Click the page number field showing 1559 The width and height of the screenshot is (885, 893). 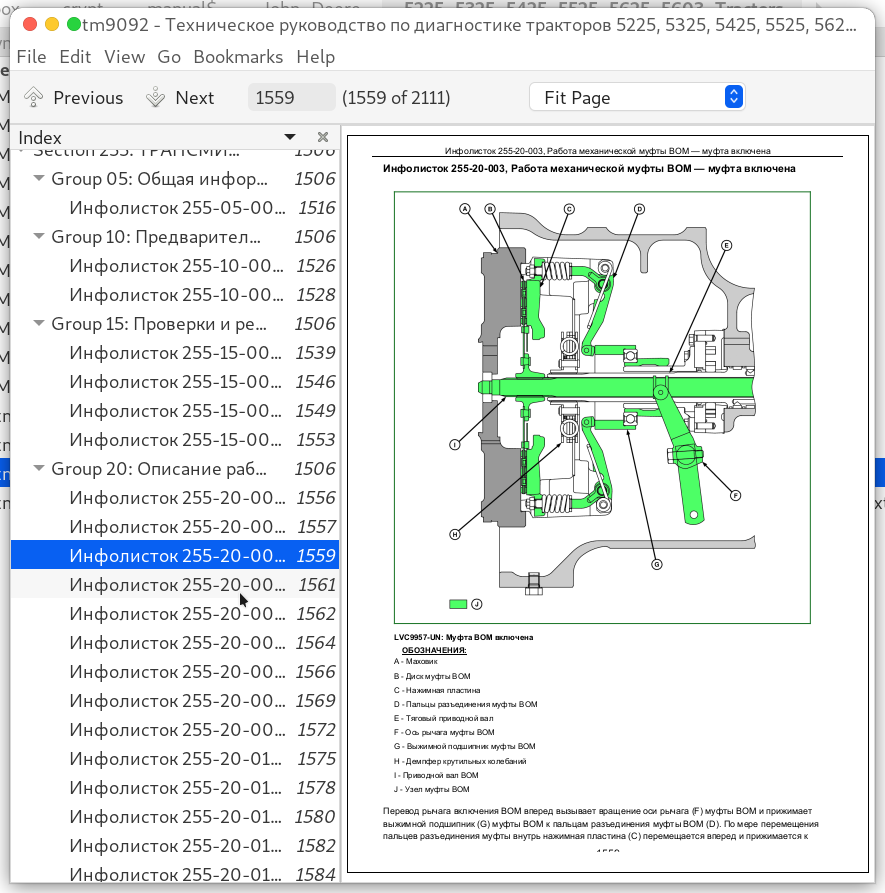(x=291, y=97)
